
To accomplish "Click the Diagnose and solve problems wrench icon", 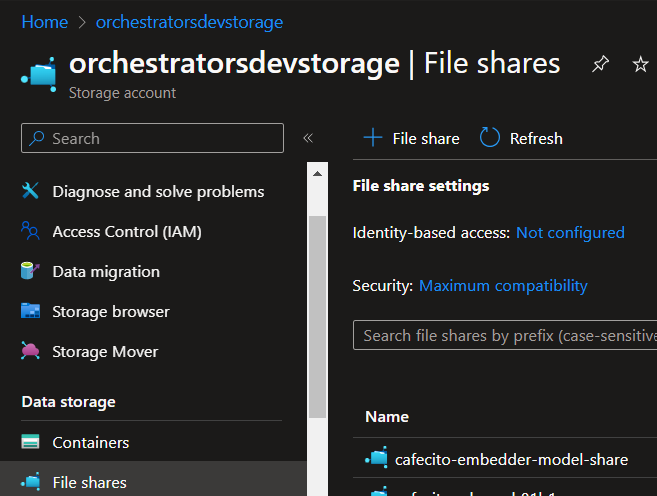I will [31, 191].
